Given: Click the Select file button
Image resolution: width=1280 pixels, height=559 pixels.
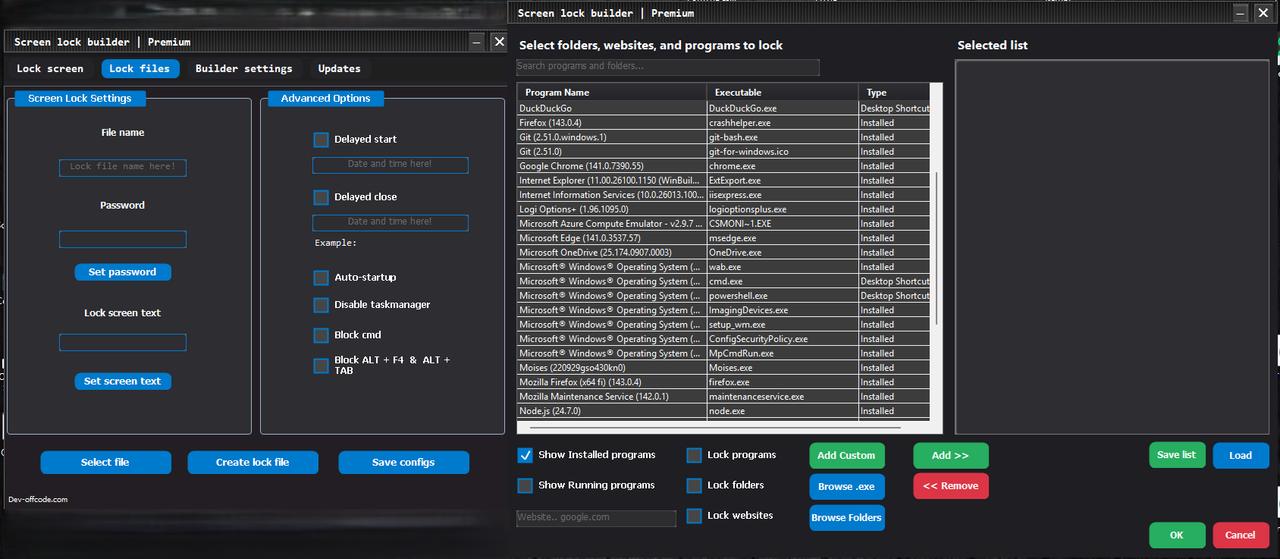Looking at the screenshot, I should pyautogui.click(x=105, y=462).
